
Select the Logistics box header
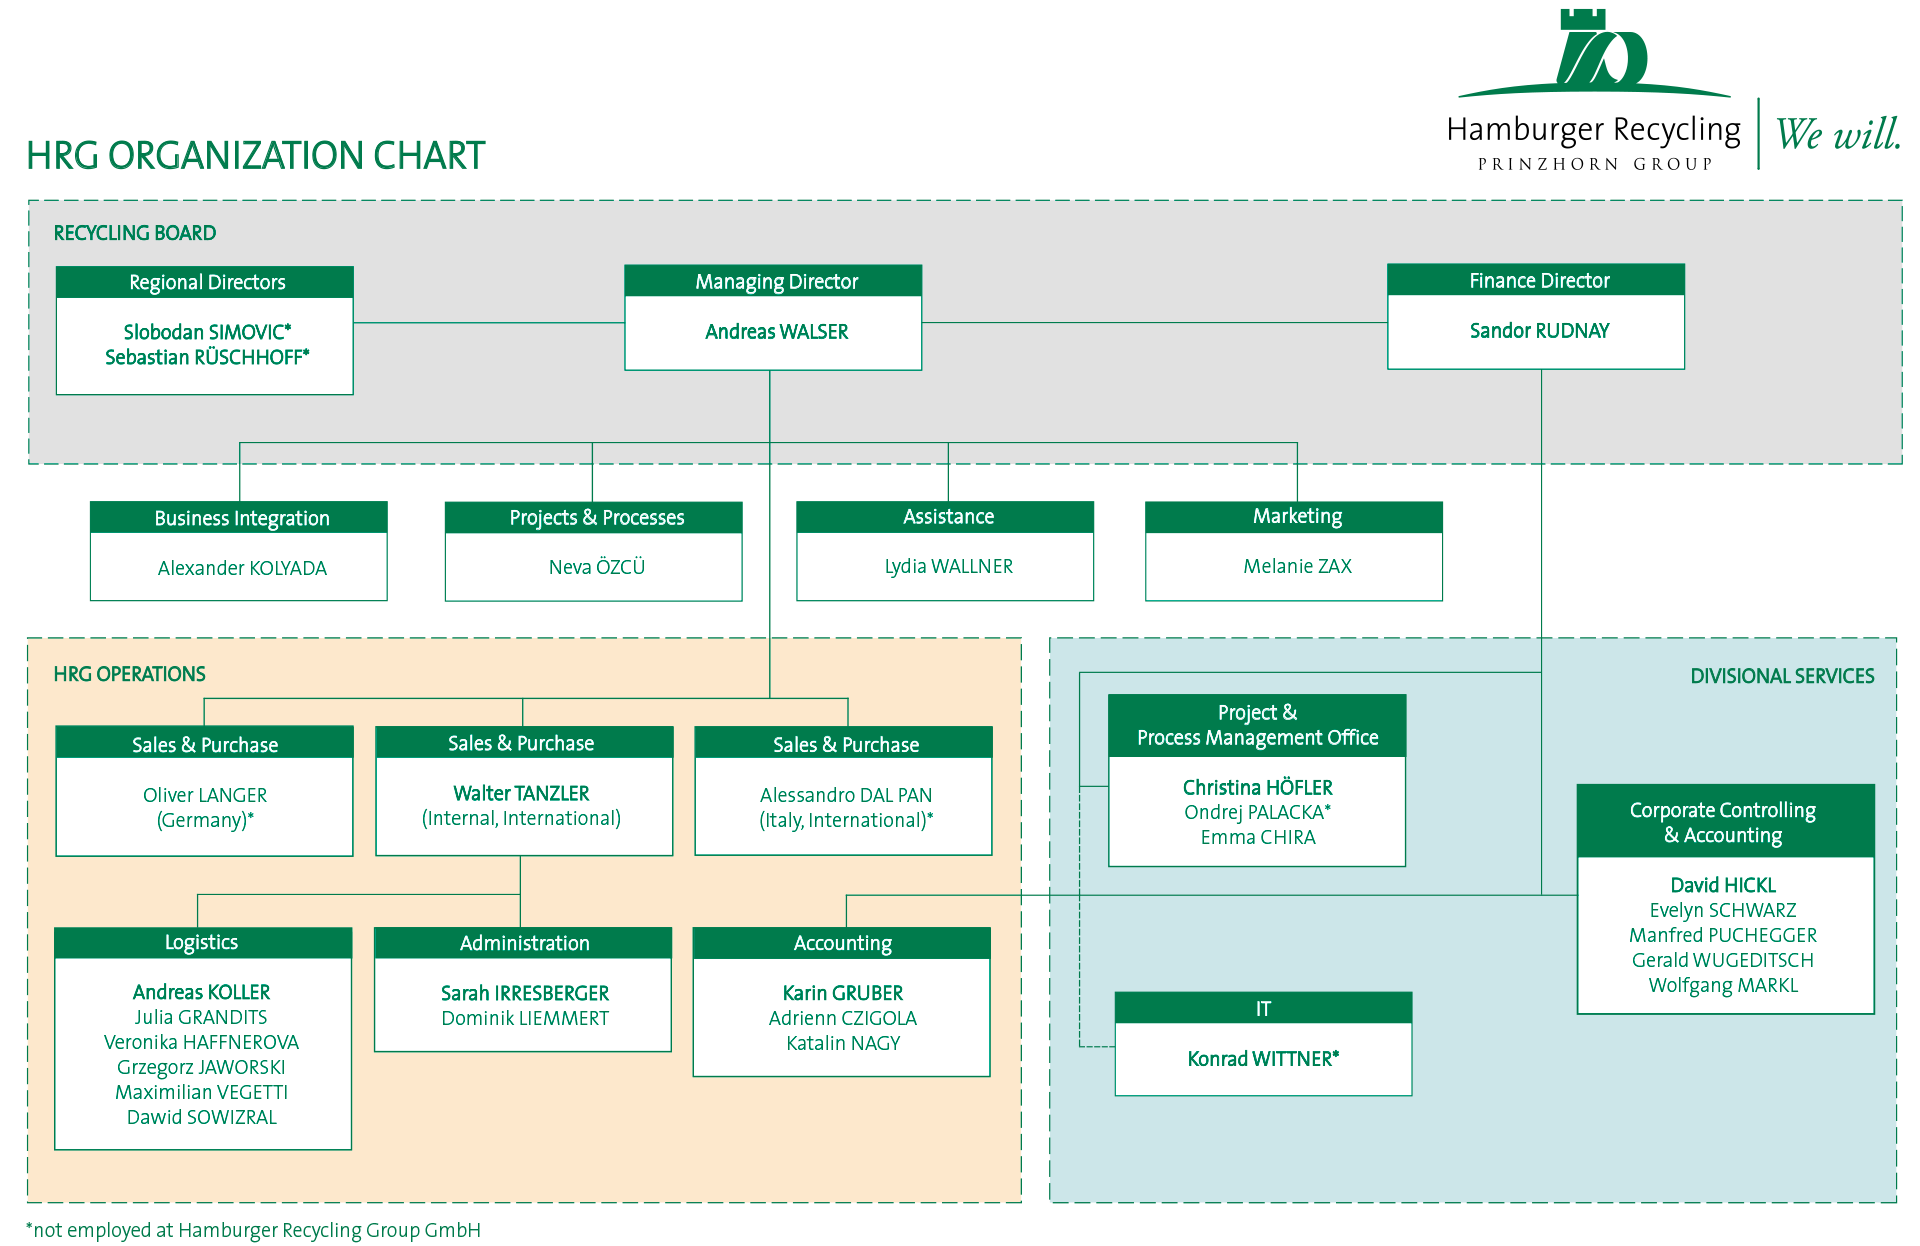point(203,943)
